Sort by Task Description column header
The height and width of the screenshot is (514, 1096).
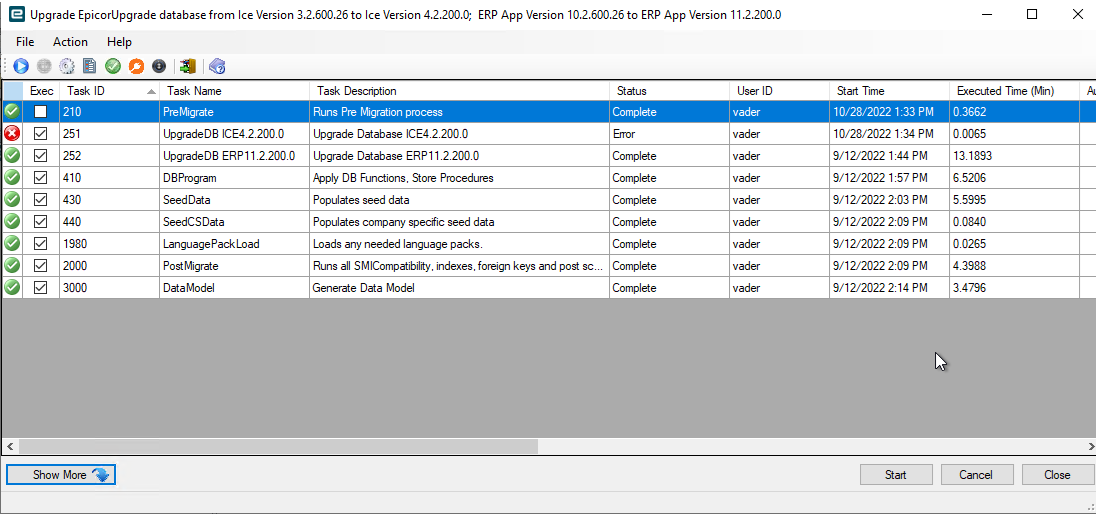click(x=460, y=91)
